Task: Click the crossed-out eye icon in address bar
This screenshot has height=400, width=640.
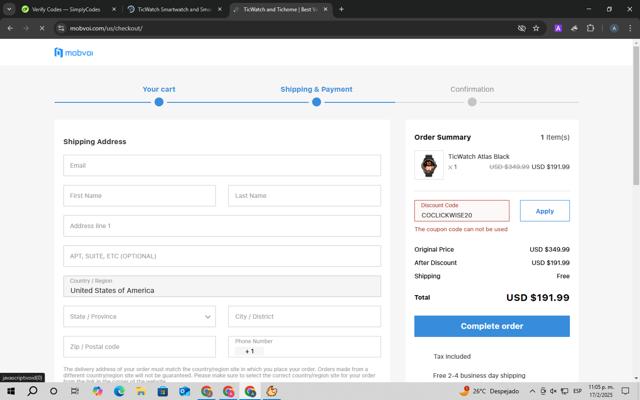Action: (522, 28)
